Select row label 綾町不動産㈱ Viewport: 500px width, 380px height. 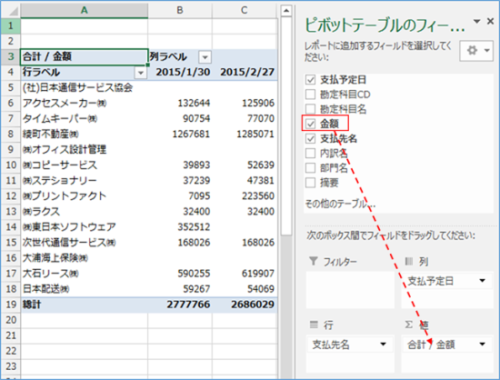84,134
